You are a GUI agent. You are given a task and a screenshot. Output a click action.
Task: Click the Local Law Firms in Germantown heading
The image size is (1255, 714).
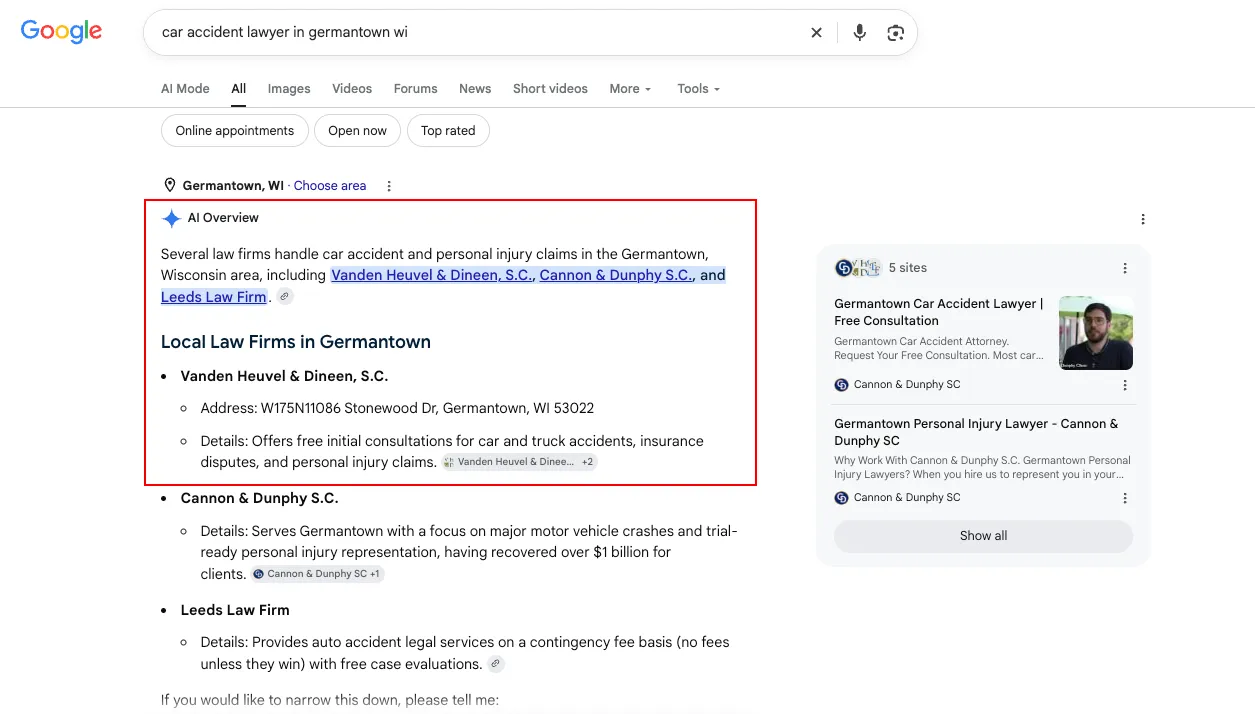click(296, 341)
